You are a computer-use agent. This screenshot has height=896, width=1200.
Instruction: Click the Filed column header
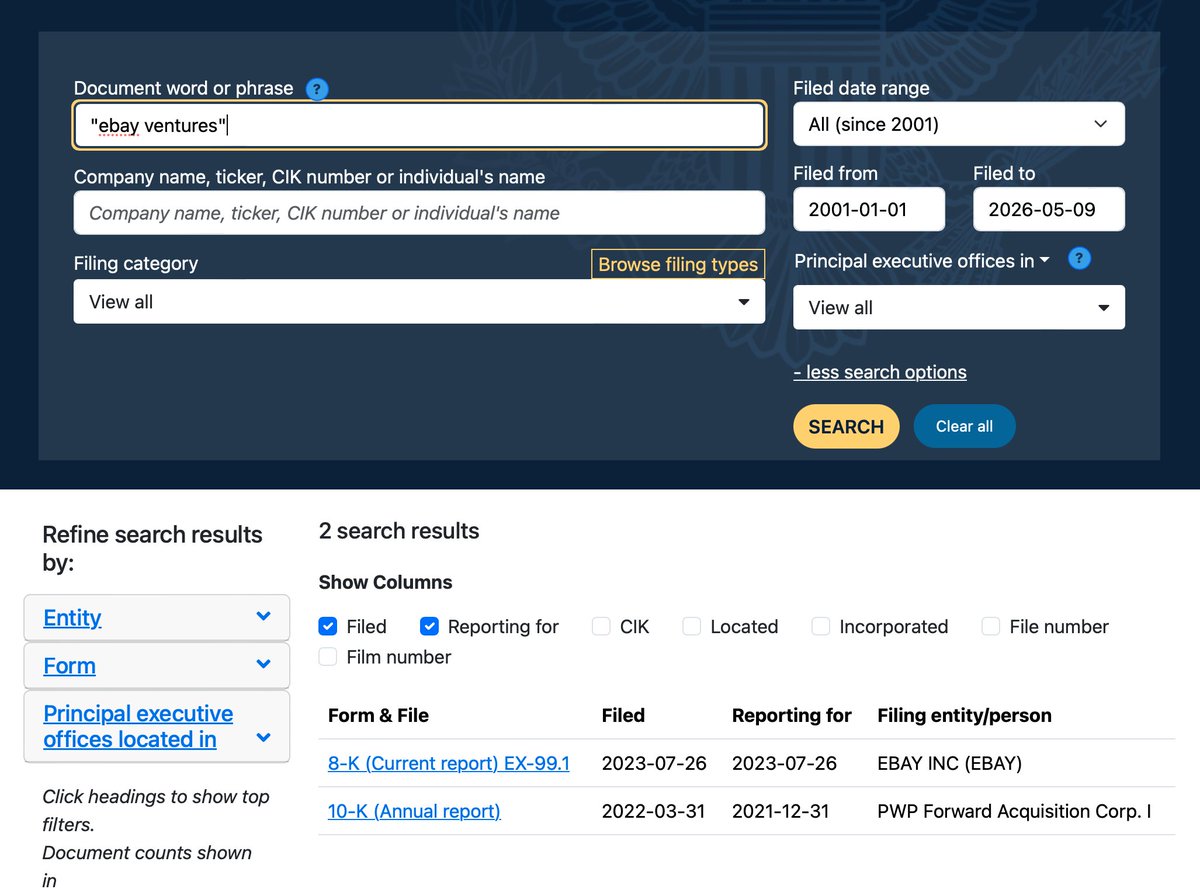pyautogui.click(x=623, y=715)
